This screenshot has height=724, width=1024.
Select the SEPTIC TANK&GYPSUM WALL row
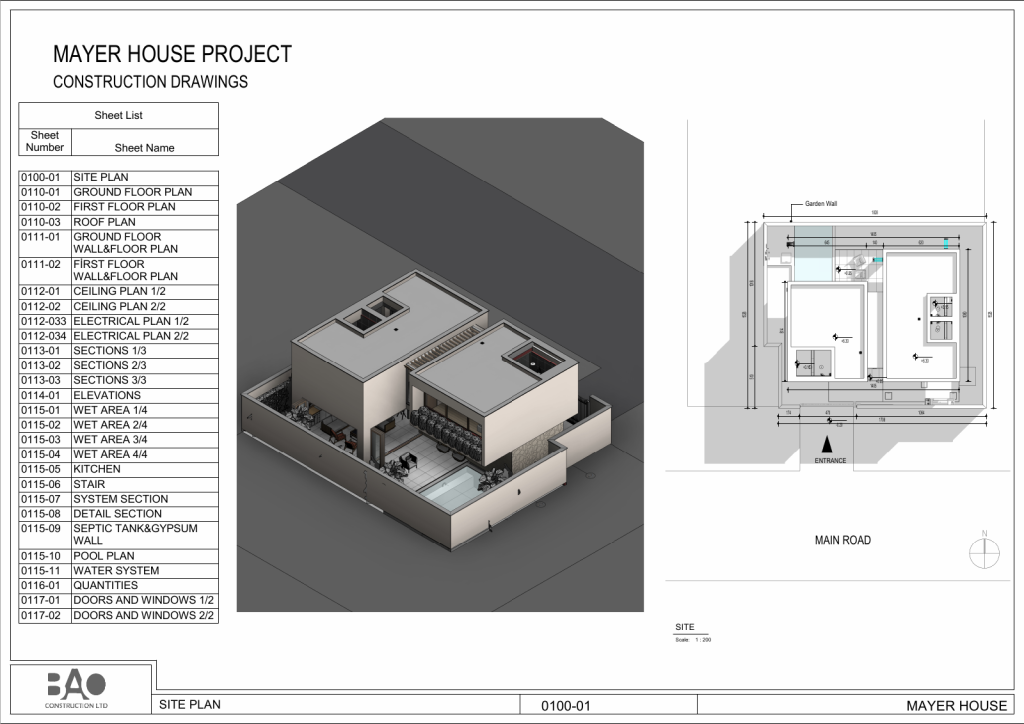tap(118, 535)
